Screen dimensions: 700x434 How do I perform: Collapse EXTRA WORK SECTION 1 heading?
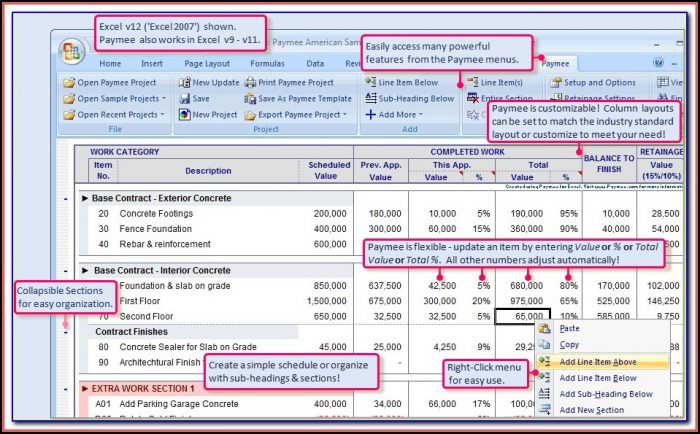click(x=84, y=388)
